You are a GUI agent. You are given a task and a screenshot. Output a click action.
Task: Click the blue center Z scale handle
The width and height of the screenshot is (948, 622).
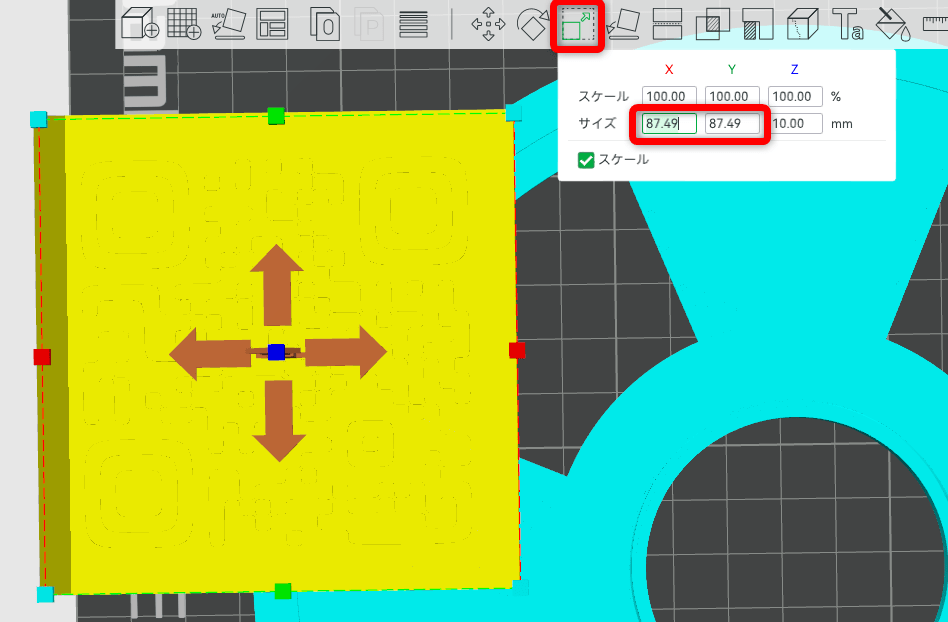click(x=276, y=352)
